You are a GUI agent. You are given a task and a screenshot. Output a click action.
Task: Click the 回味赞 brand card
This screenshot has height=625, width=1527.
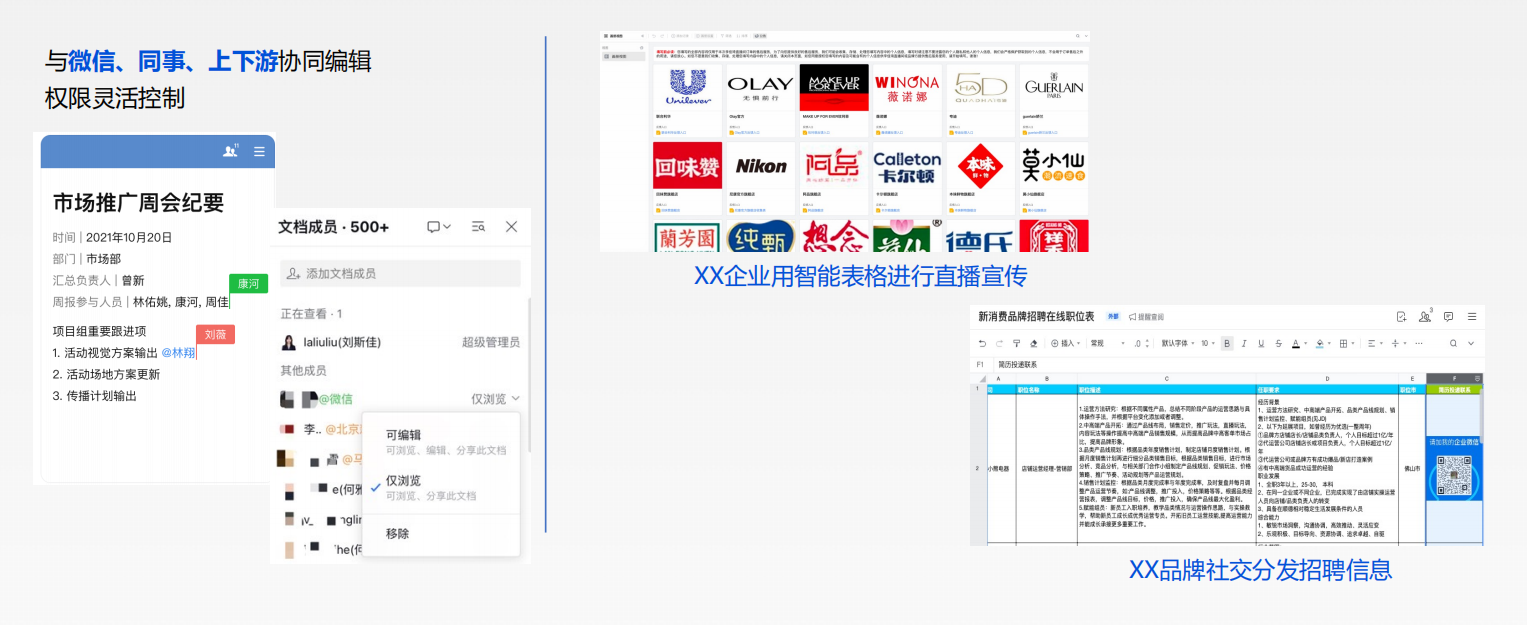pyautogui.click(x=687, y=177)
